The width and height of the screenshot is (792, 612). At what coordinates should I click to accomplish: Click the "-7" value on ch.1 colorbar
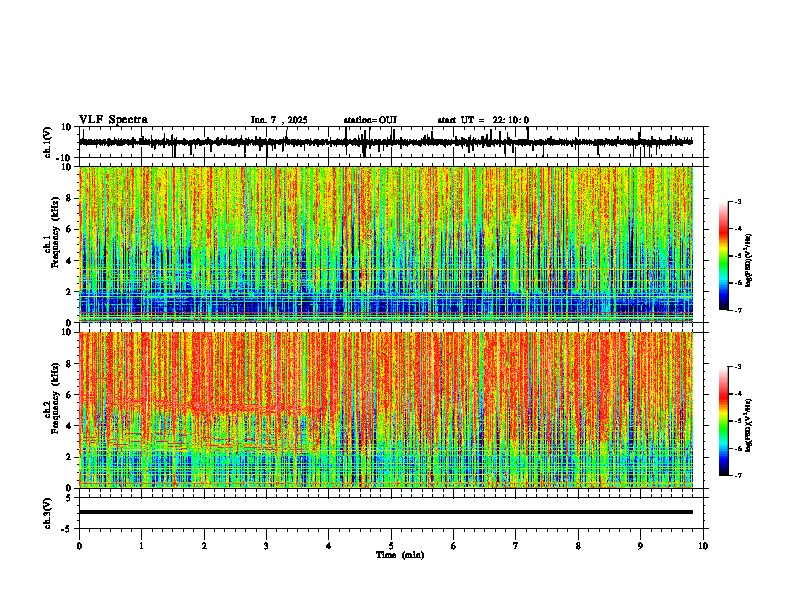pyautogui.click(x=737, y=310)
